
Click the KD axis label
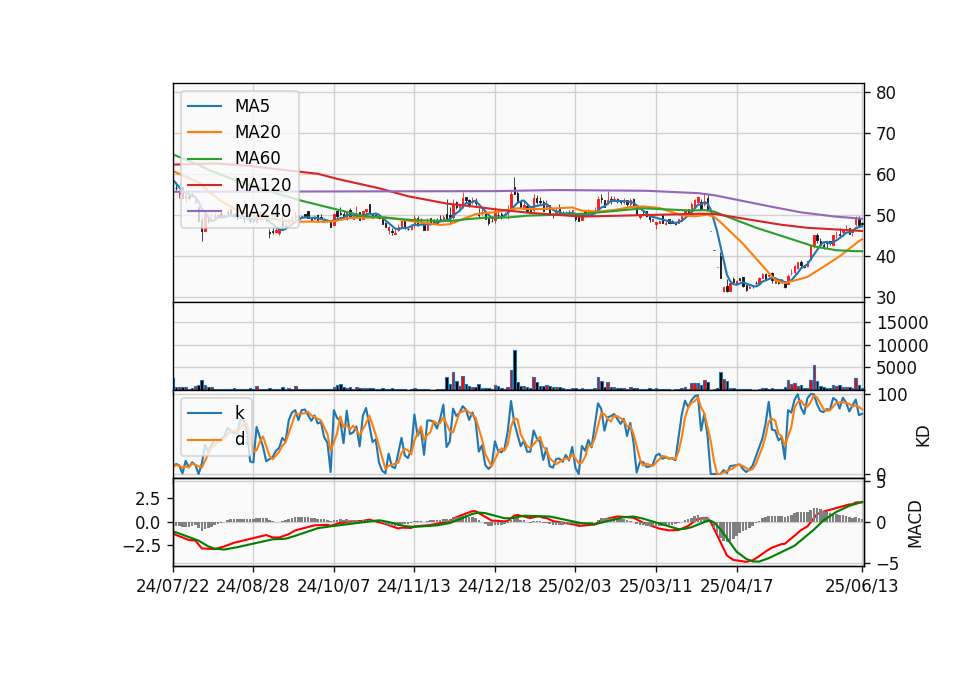click(x=923, y=437)
